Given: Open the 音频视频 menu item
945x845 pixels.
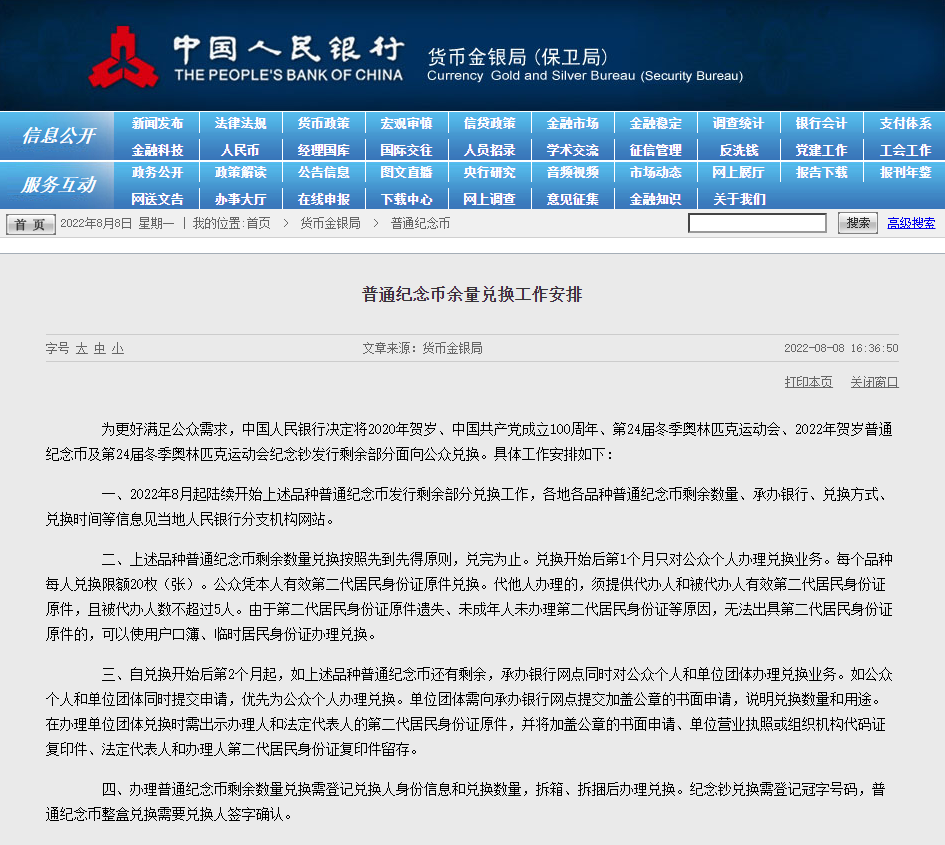Looking at the screenshot, I should 573,172.
